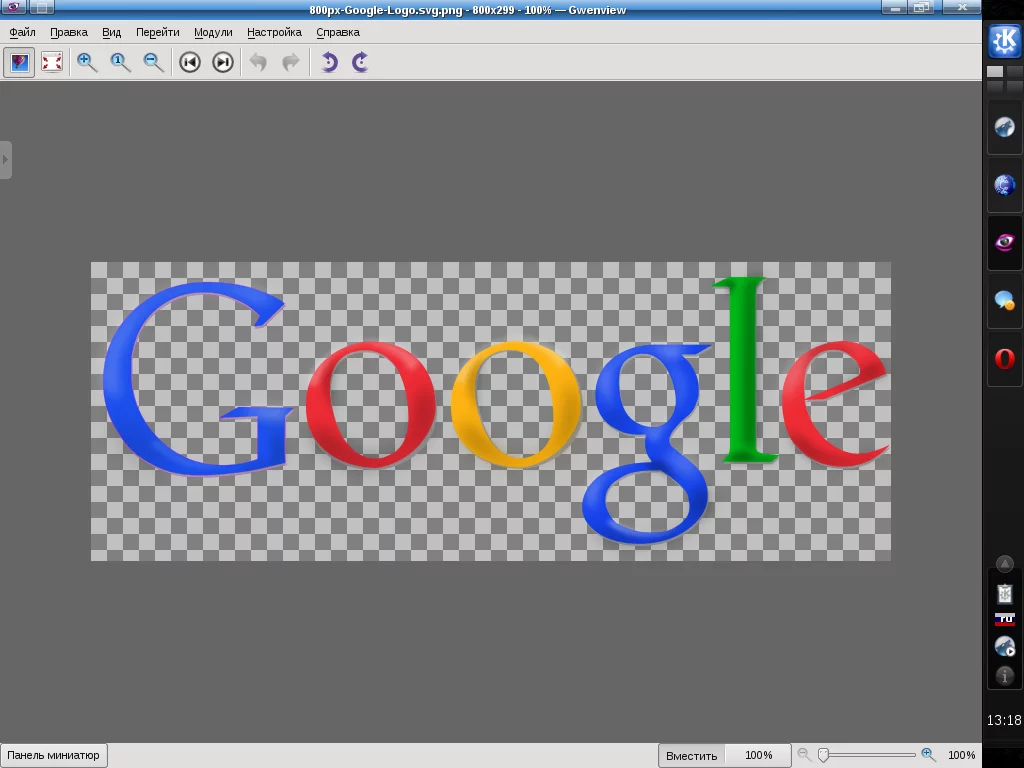Image resolution: width=1024 pixels, height=768 pixels.
Task: Go to the previous image
Action: point(190,62)
